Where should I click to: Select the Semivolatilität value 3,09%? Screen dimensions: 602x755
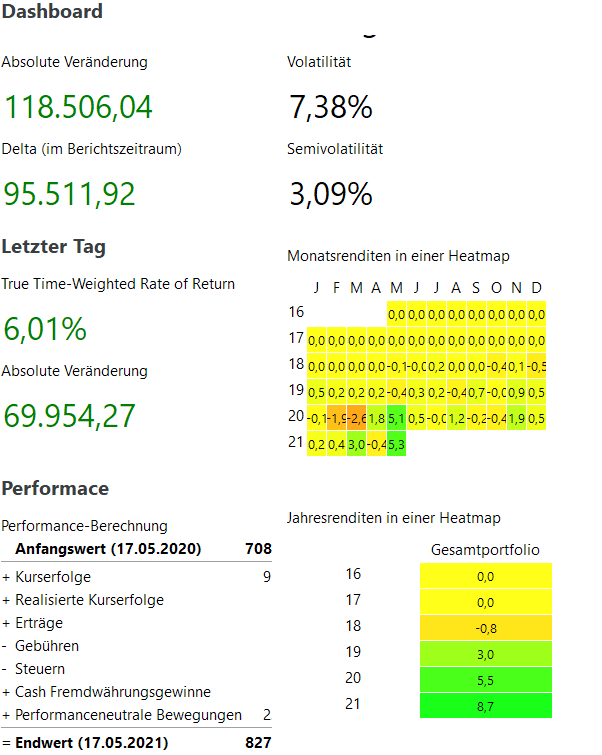(330, 194)
